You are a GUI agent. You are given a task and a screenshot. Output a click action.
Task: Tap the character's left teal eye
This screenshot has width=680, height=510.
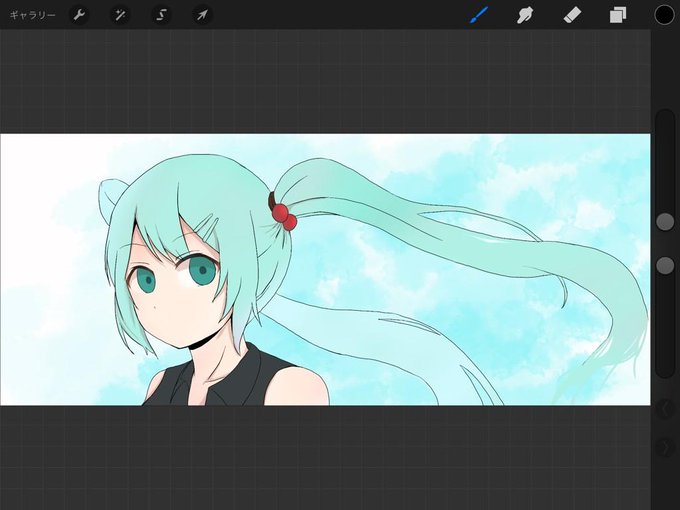(x=202, y=270)
